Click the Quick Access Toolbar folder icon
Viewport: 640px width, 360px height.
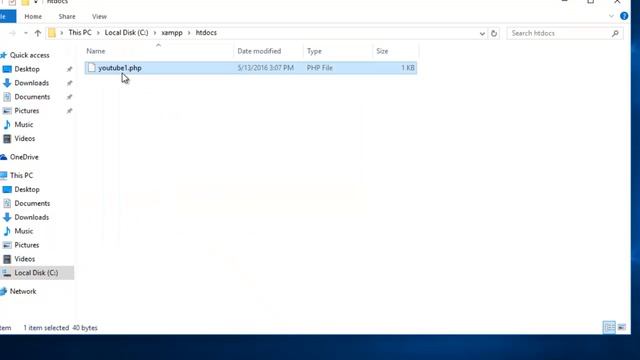(x=25, y=2)
